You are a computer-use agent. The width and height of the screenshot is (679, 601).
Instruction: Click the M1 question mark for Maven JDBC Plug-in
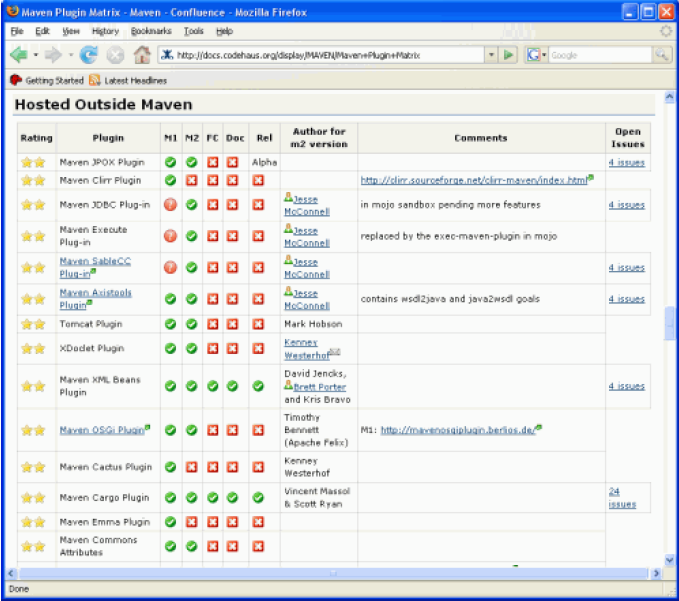(x=171, y=204)
